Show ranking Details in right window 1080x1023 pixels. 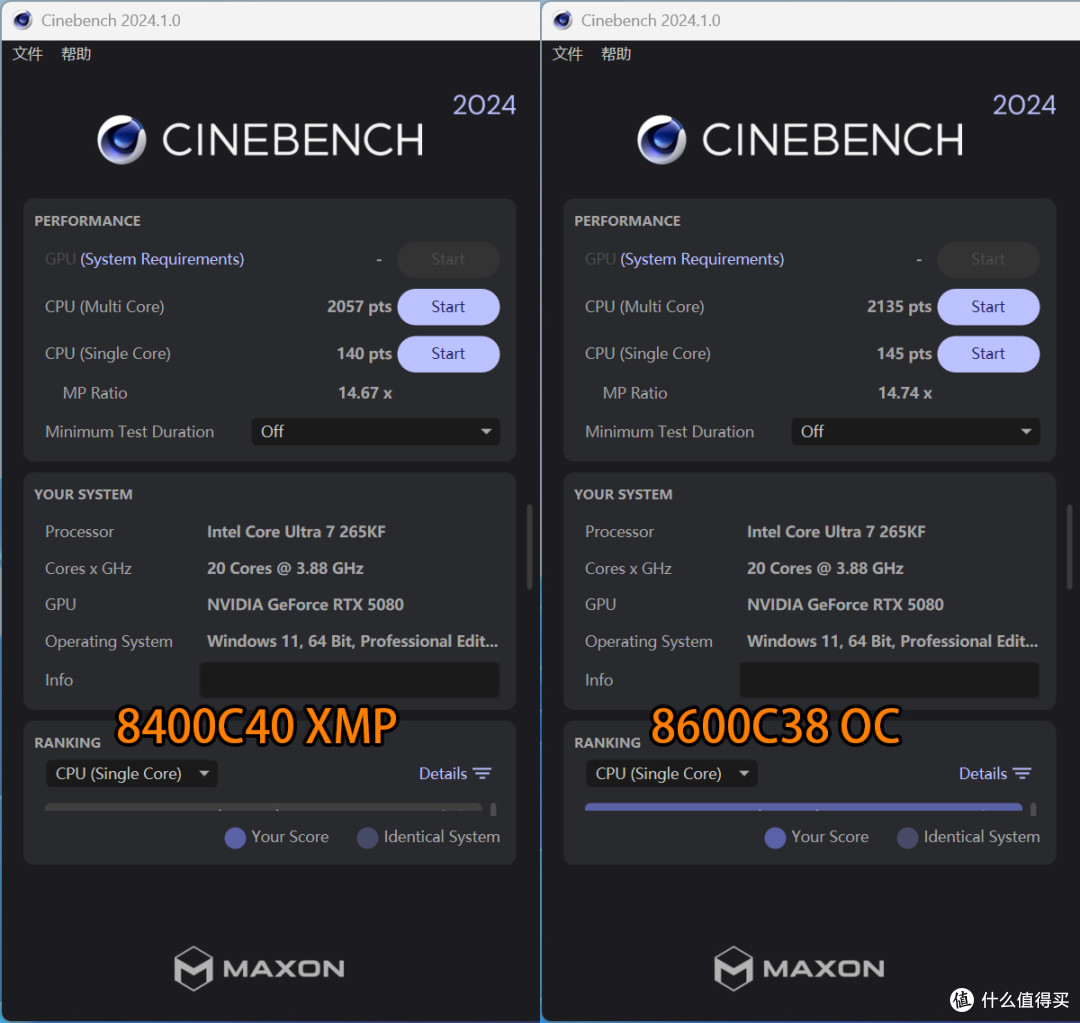(x=995, y=774)
